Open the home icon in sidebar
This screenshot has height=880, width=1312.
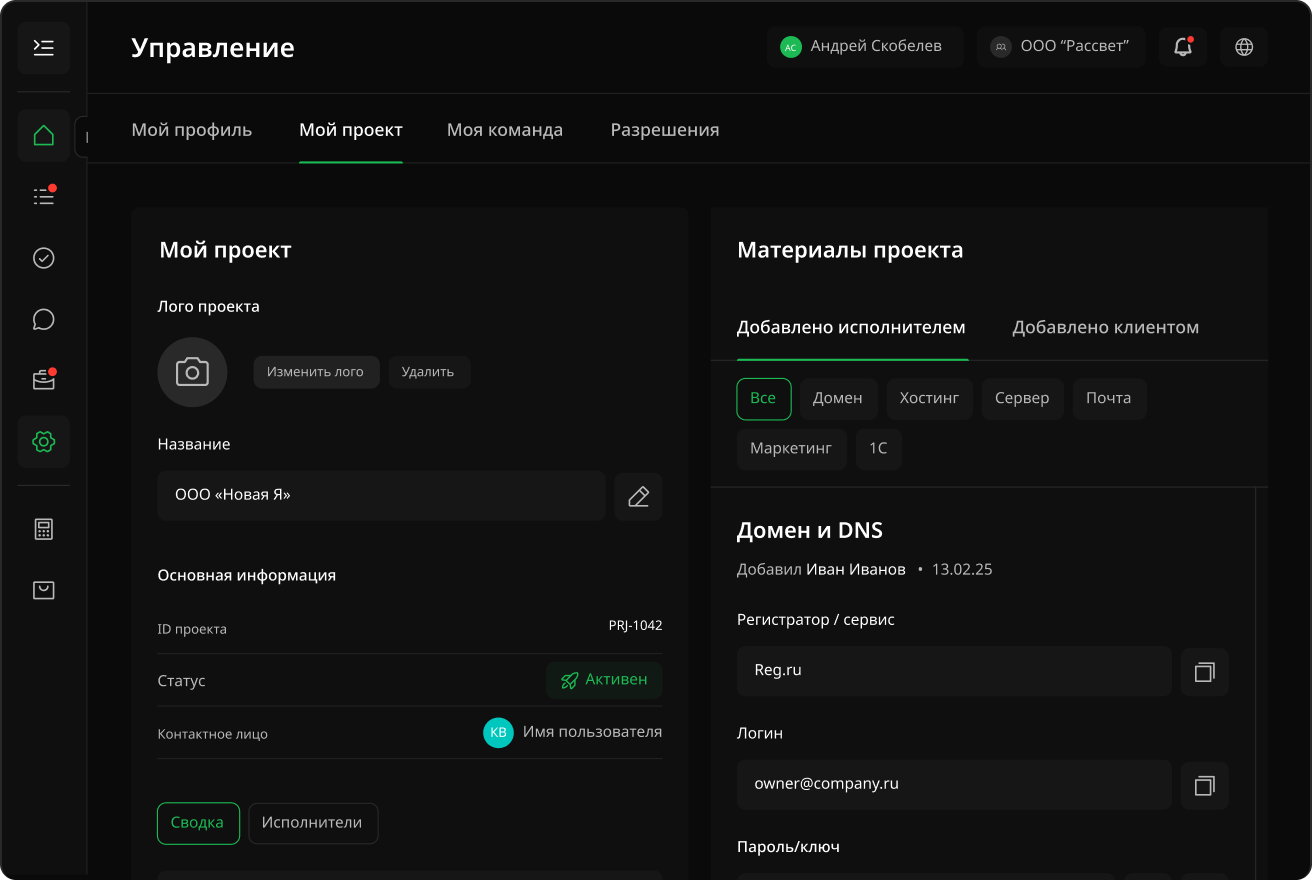pos(43,135)
